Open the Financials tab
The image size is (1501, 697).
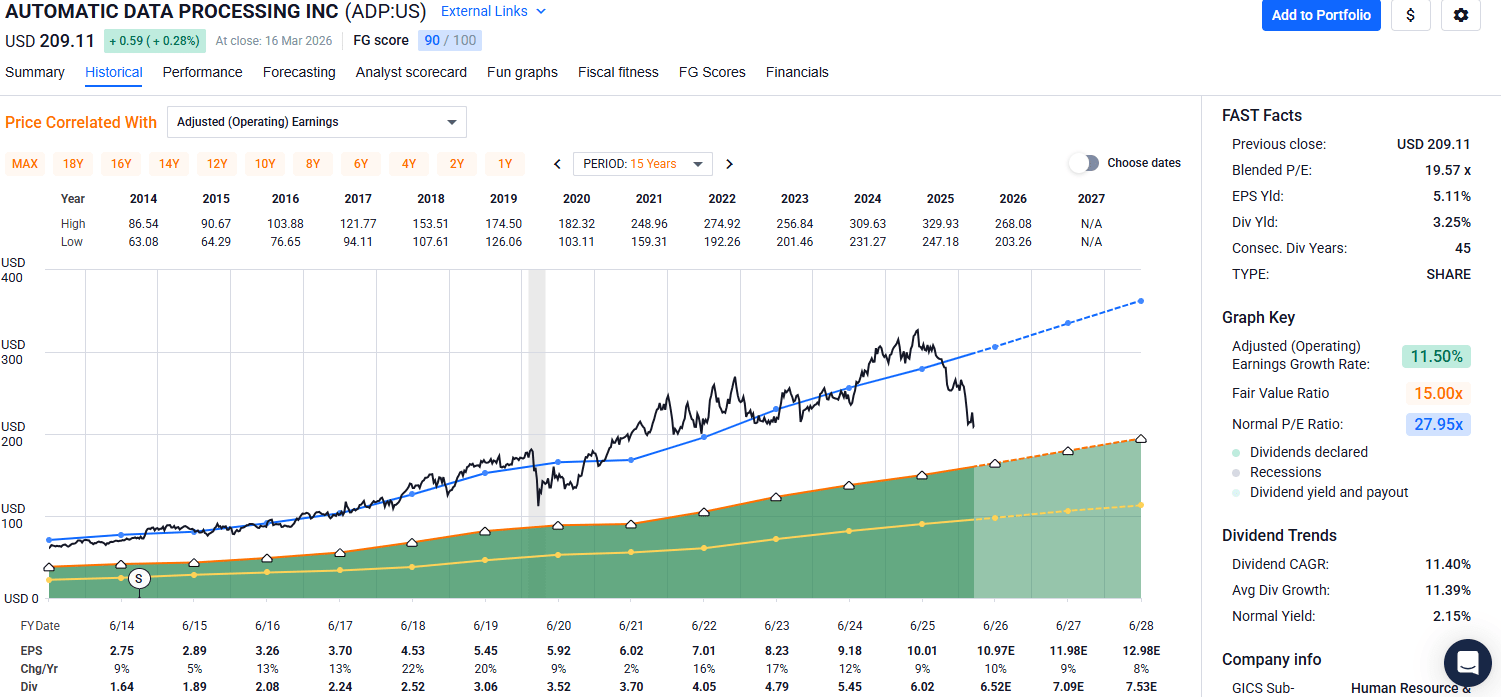[797, 72]
